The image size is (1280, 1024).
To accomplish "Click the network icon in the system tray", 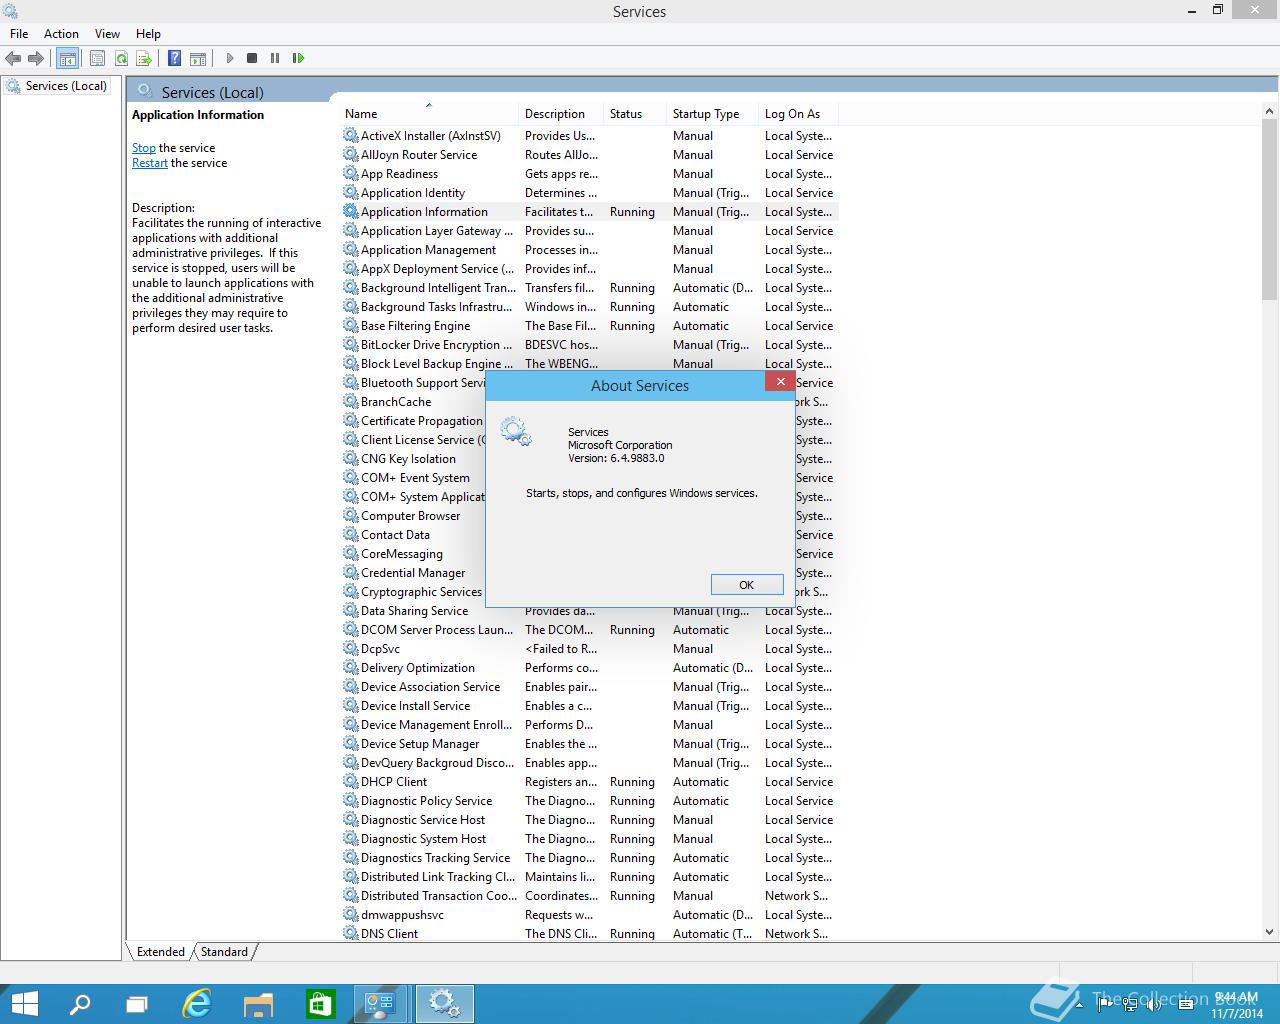I will tap(1130, 1005).
